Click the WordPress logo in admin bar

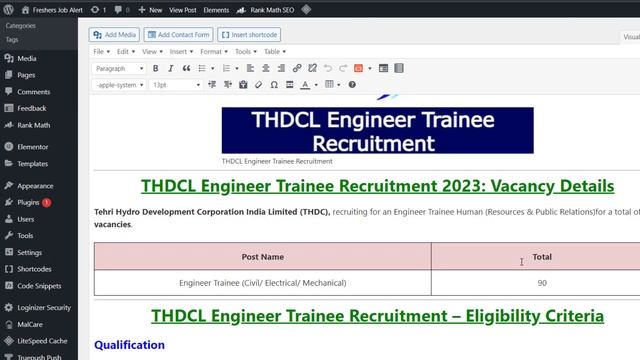click(x=9, y=10)
